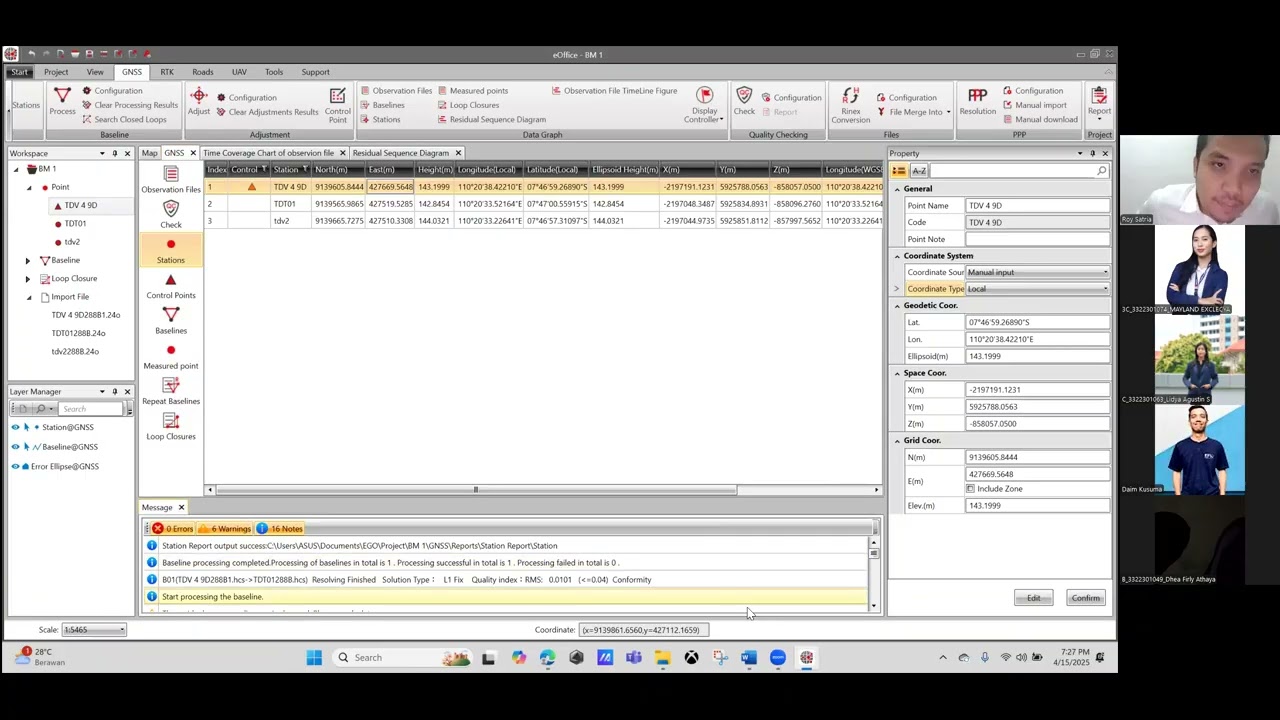The height and width of the screenshot is (720, 1280).
Task: Open Coordinate Source dropdown
Action: click(1037, 272)
